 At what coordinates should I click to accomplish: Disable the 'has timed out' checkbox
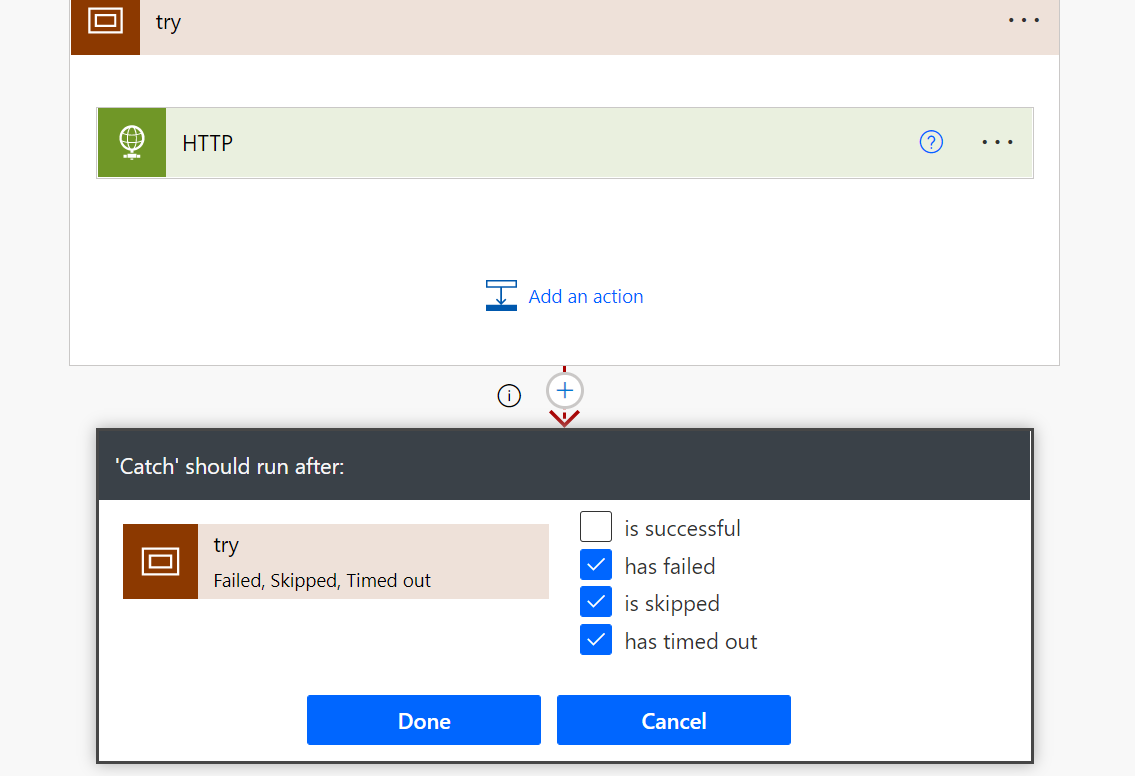[596, 641]
